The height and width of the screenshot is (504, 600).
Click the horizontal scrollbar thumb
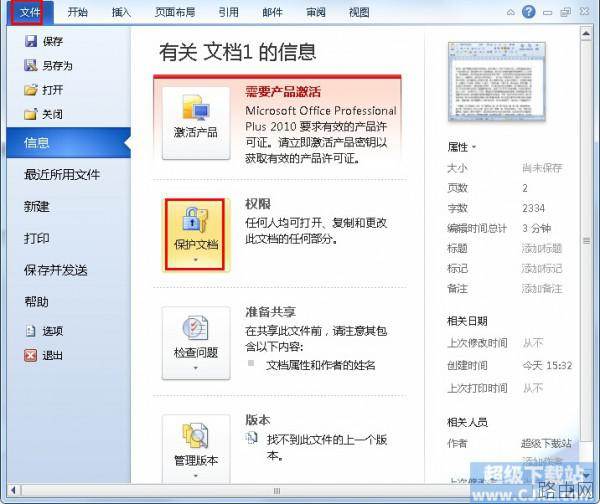point(276,491)
